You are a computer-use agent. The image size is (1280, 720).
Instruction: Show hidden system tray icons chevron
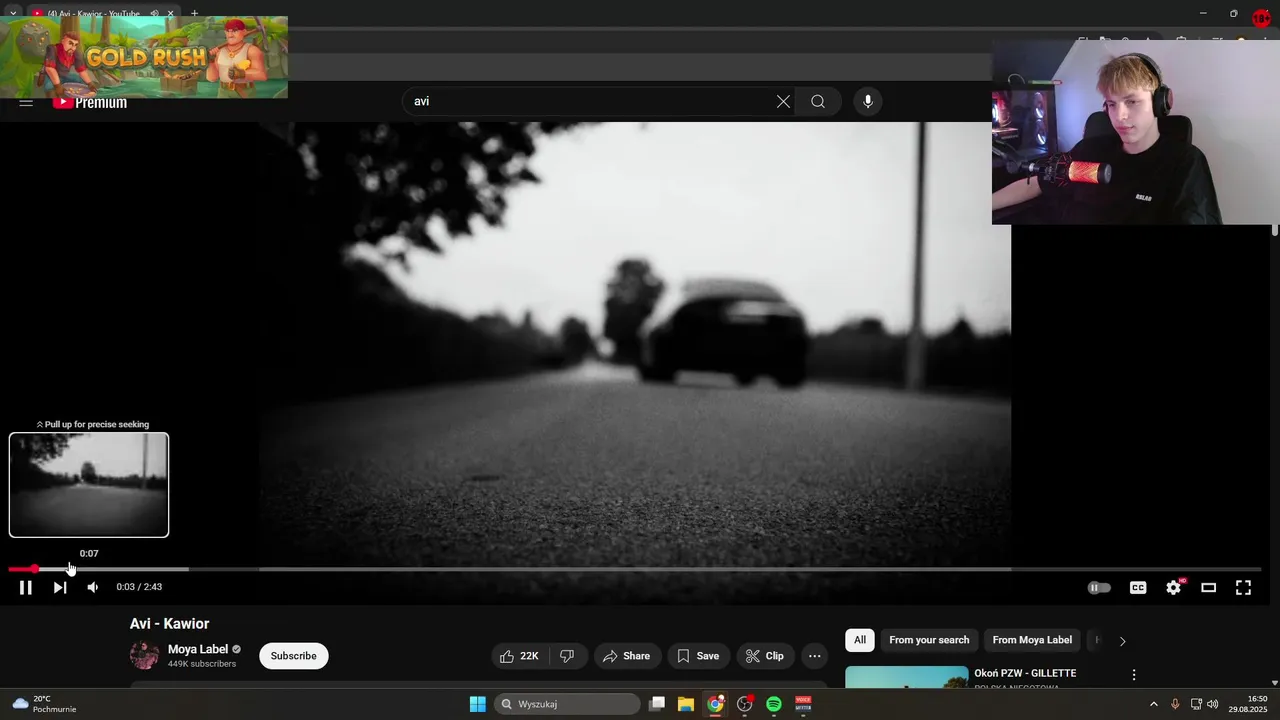click(x=1153, y=704)
